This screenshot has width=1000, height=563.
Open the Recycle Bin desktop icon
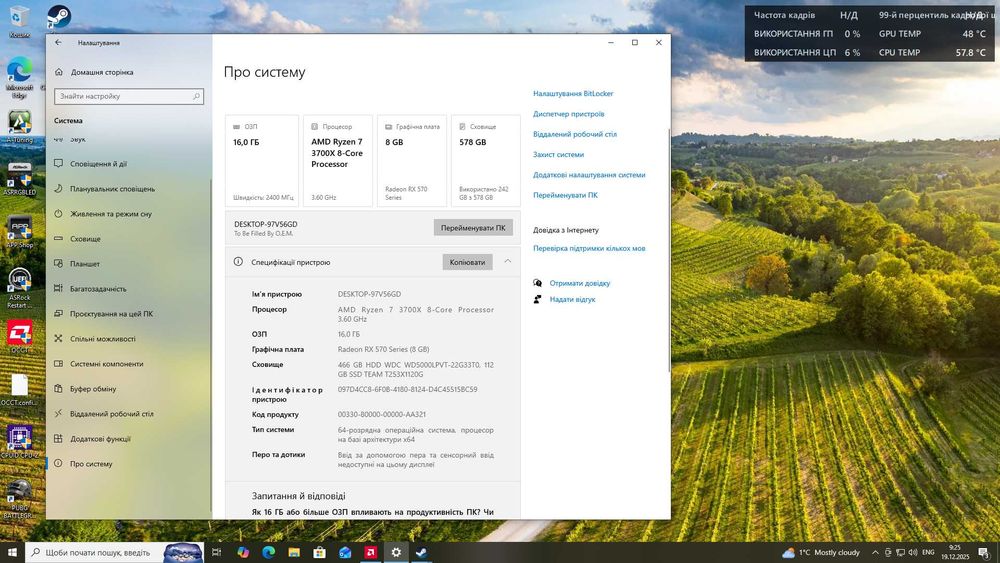(x=19, y=21)
